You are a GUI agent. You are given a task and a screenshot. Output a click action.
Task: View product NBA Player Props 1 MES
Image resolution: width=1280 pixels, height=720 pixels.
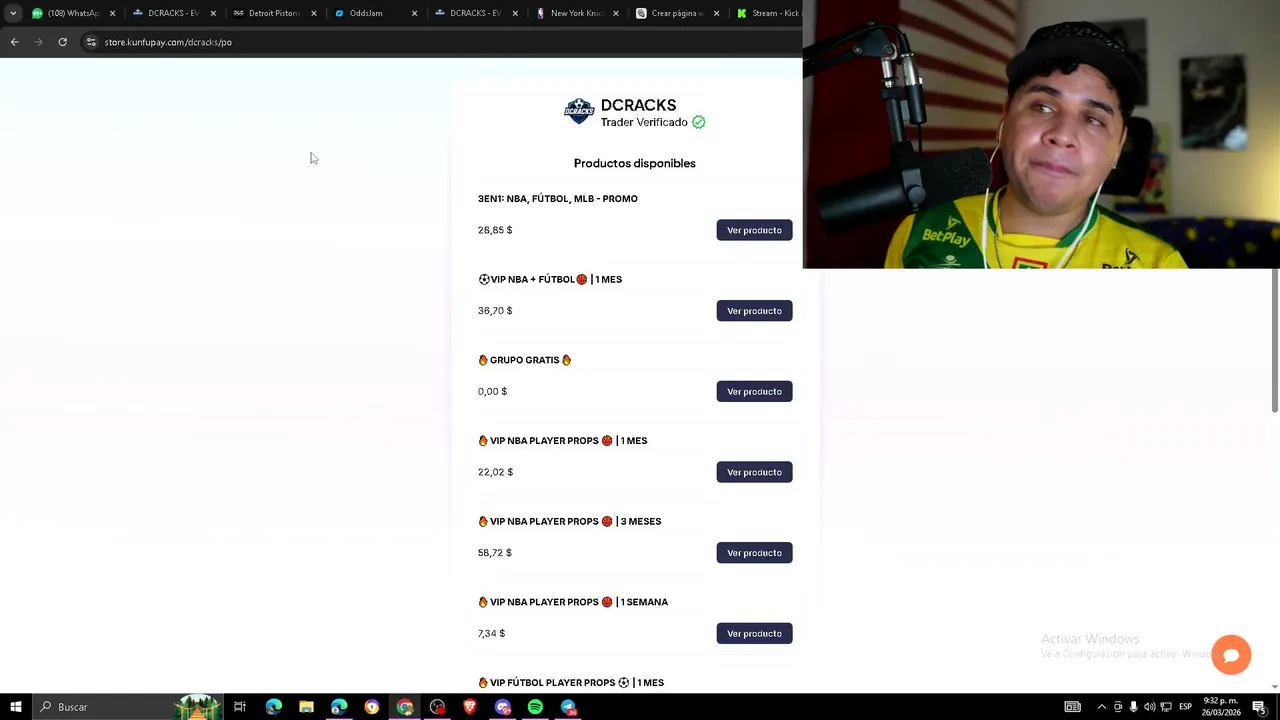tap(754, 472)
